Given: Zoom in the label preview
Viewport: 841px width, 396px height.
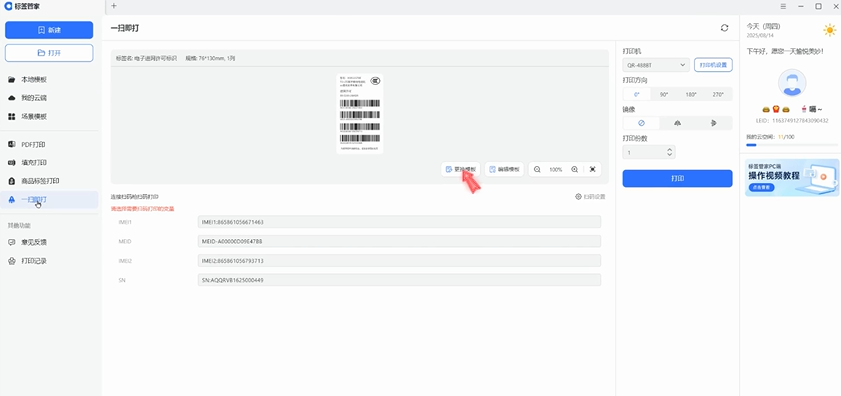Looking at the screenshot, I should pyautogui.click(x=574, y=169).
